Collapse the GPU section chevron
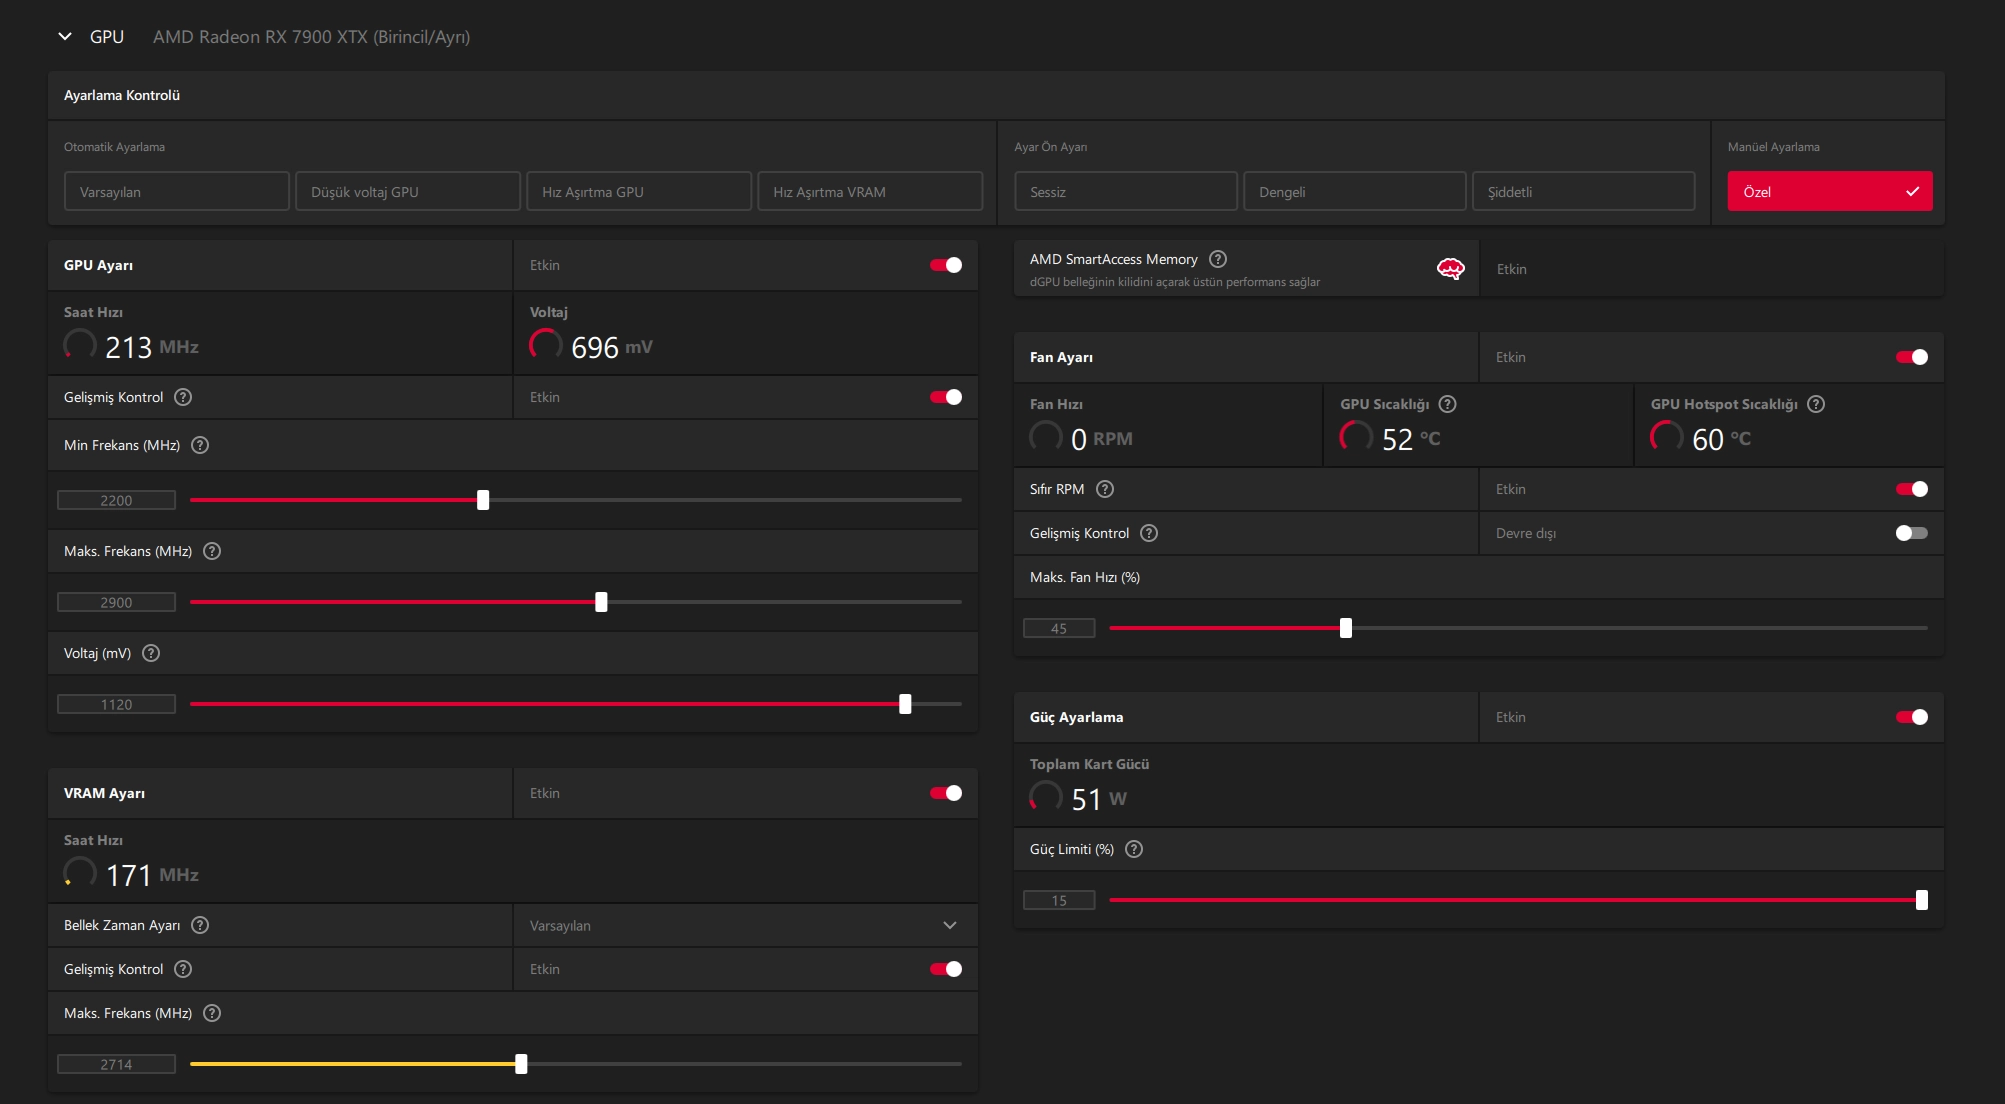Image resolution: width=2005 pixels, height=1104 pixels. (65, 37)
